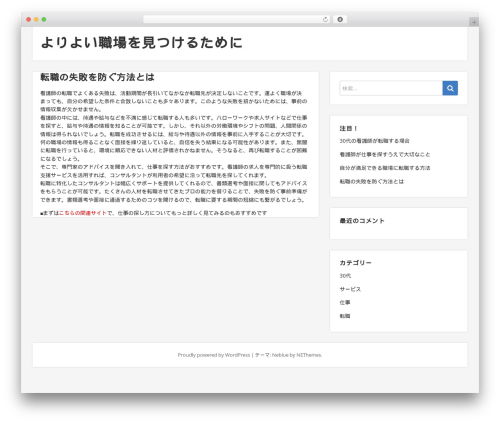
Task: Click the blue search magnifier button
Action: point(450,88)
